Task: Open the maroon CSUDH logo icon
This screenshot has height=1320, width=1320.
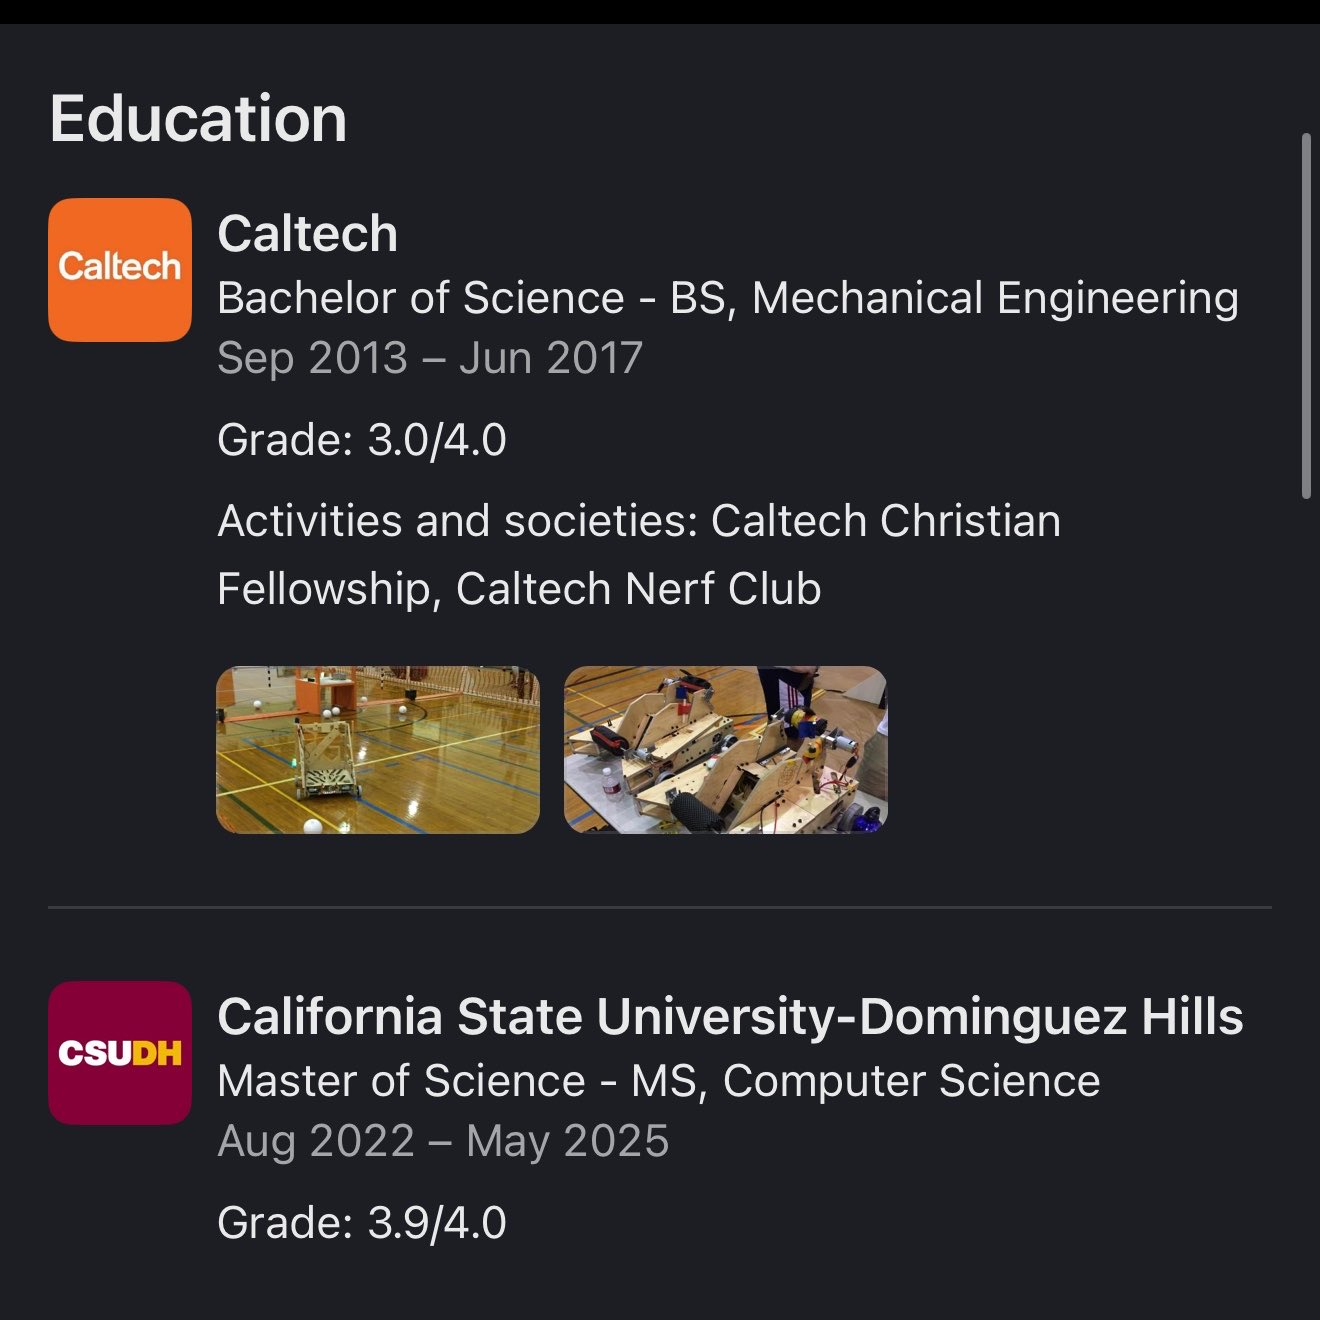Action: (120, 1053)
